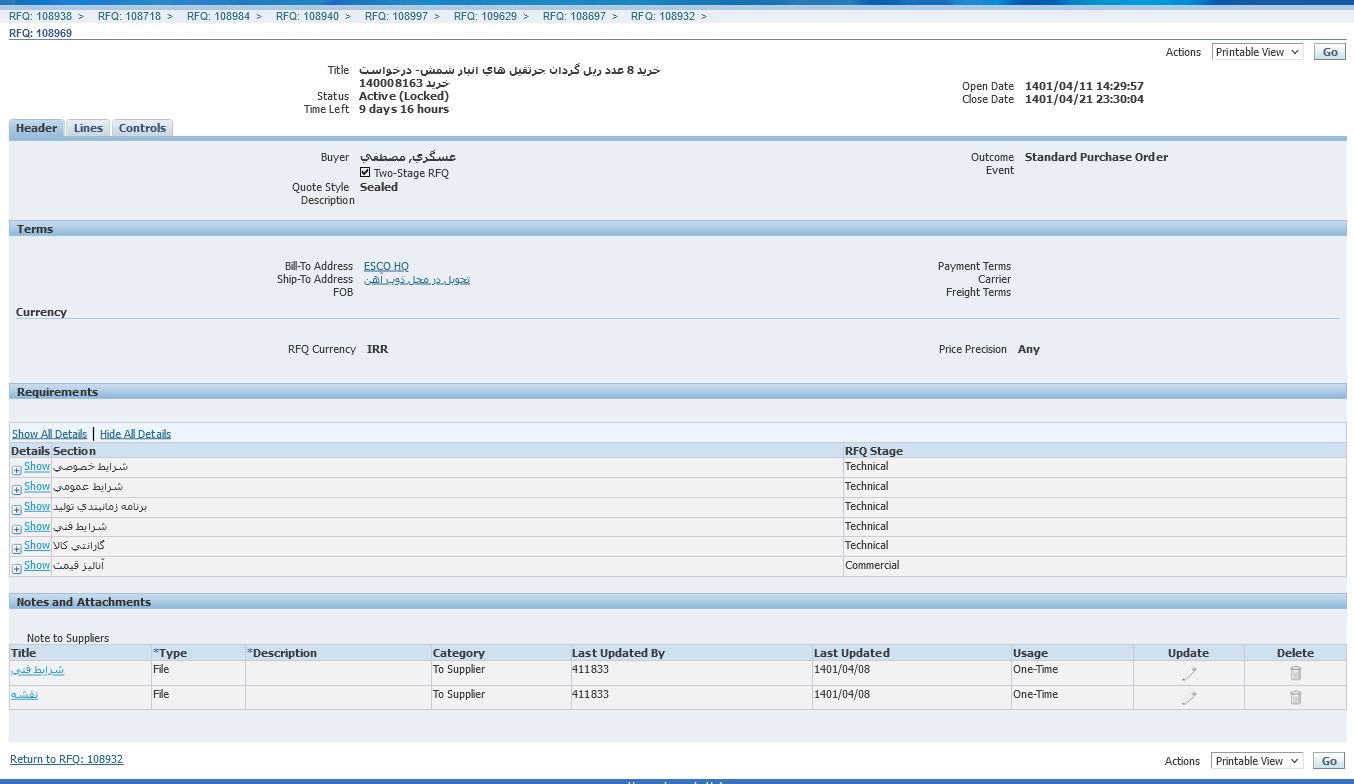Expand plus icon for شرايط خصوصي section
The width and height of the screenshot is (1354, 784).
click(17, 470)
